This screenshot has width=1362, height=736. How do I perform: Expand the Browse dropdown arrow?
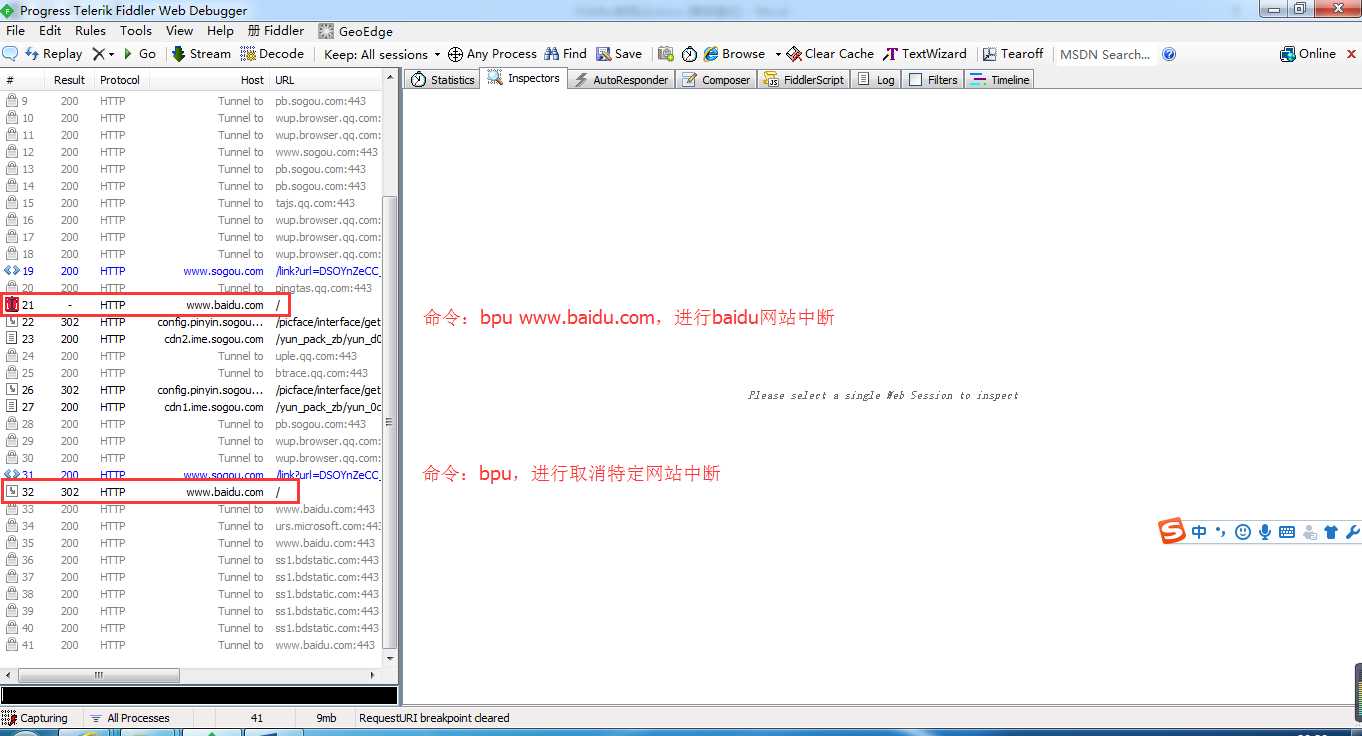tap(777, 54)
